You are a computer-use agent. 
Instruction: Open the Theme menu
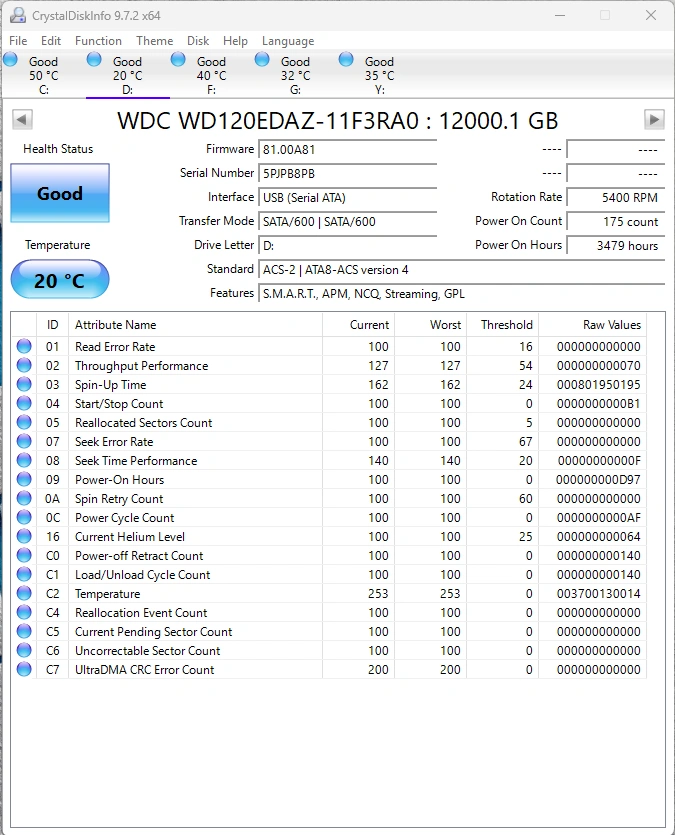[x=155, y=41]
